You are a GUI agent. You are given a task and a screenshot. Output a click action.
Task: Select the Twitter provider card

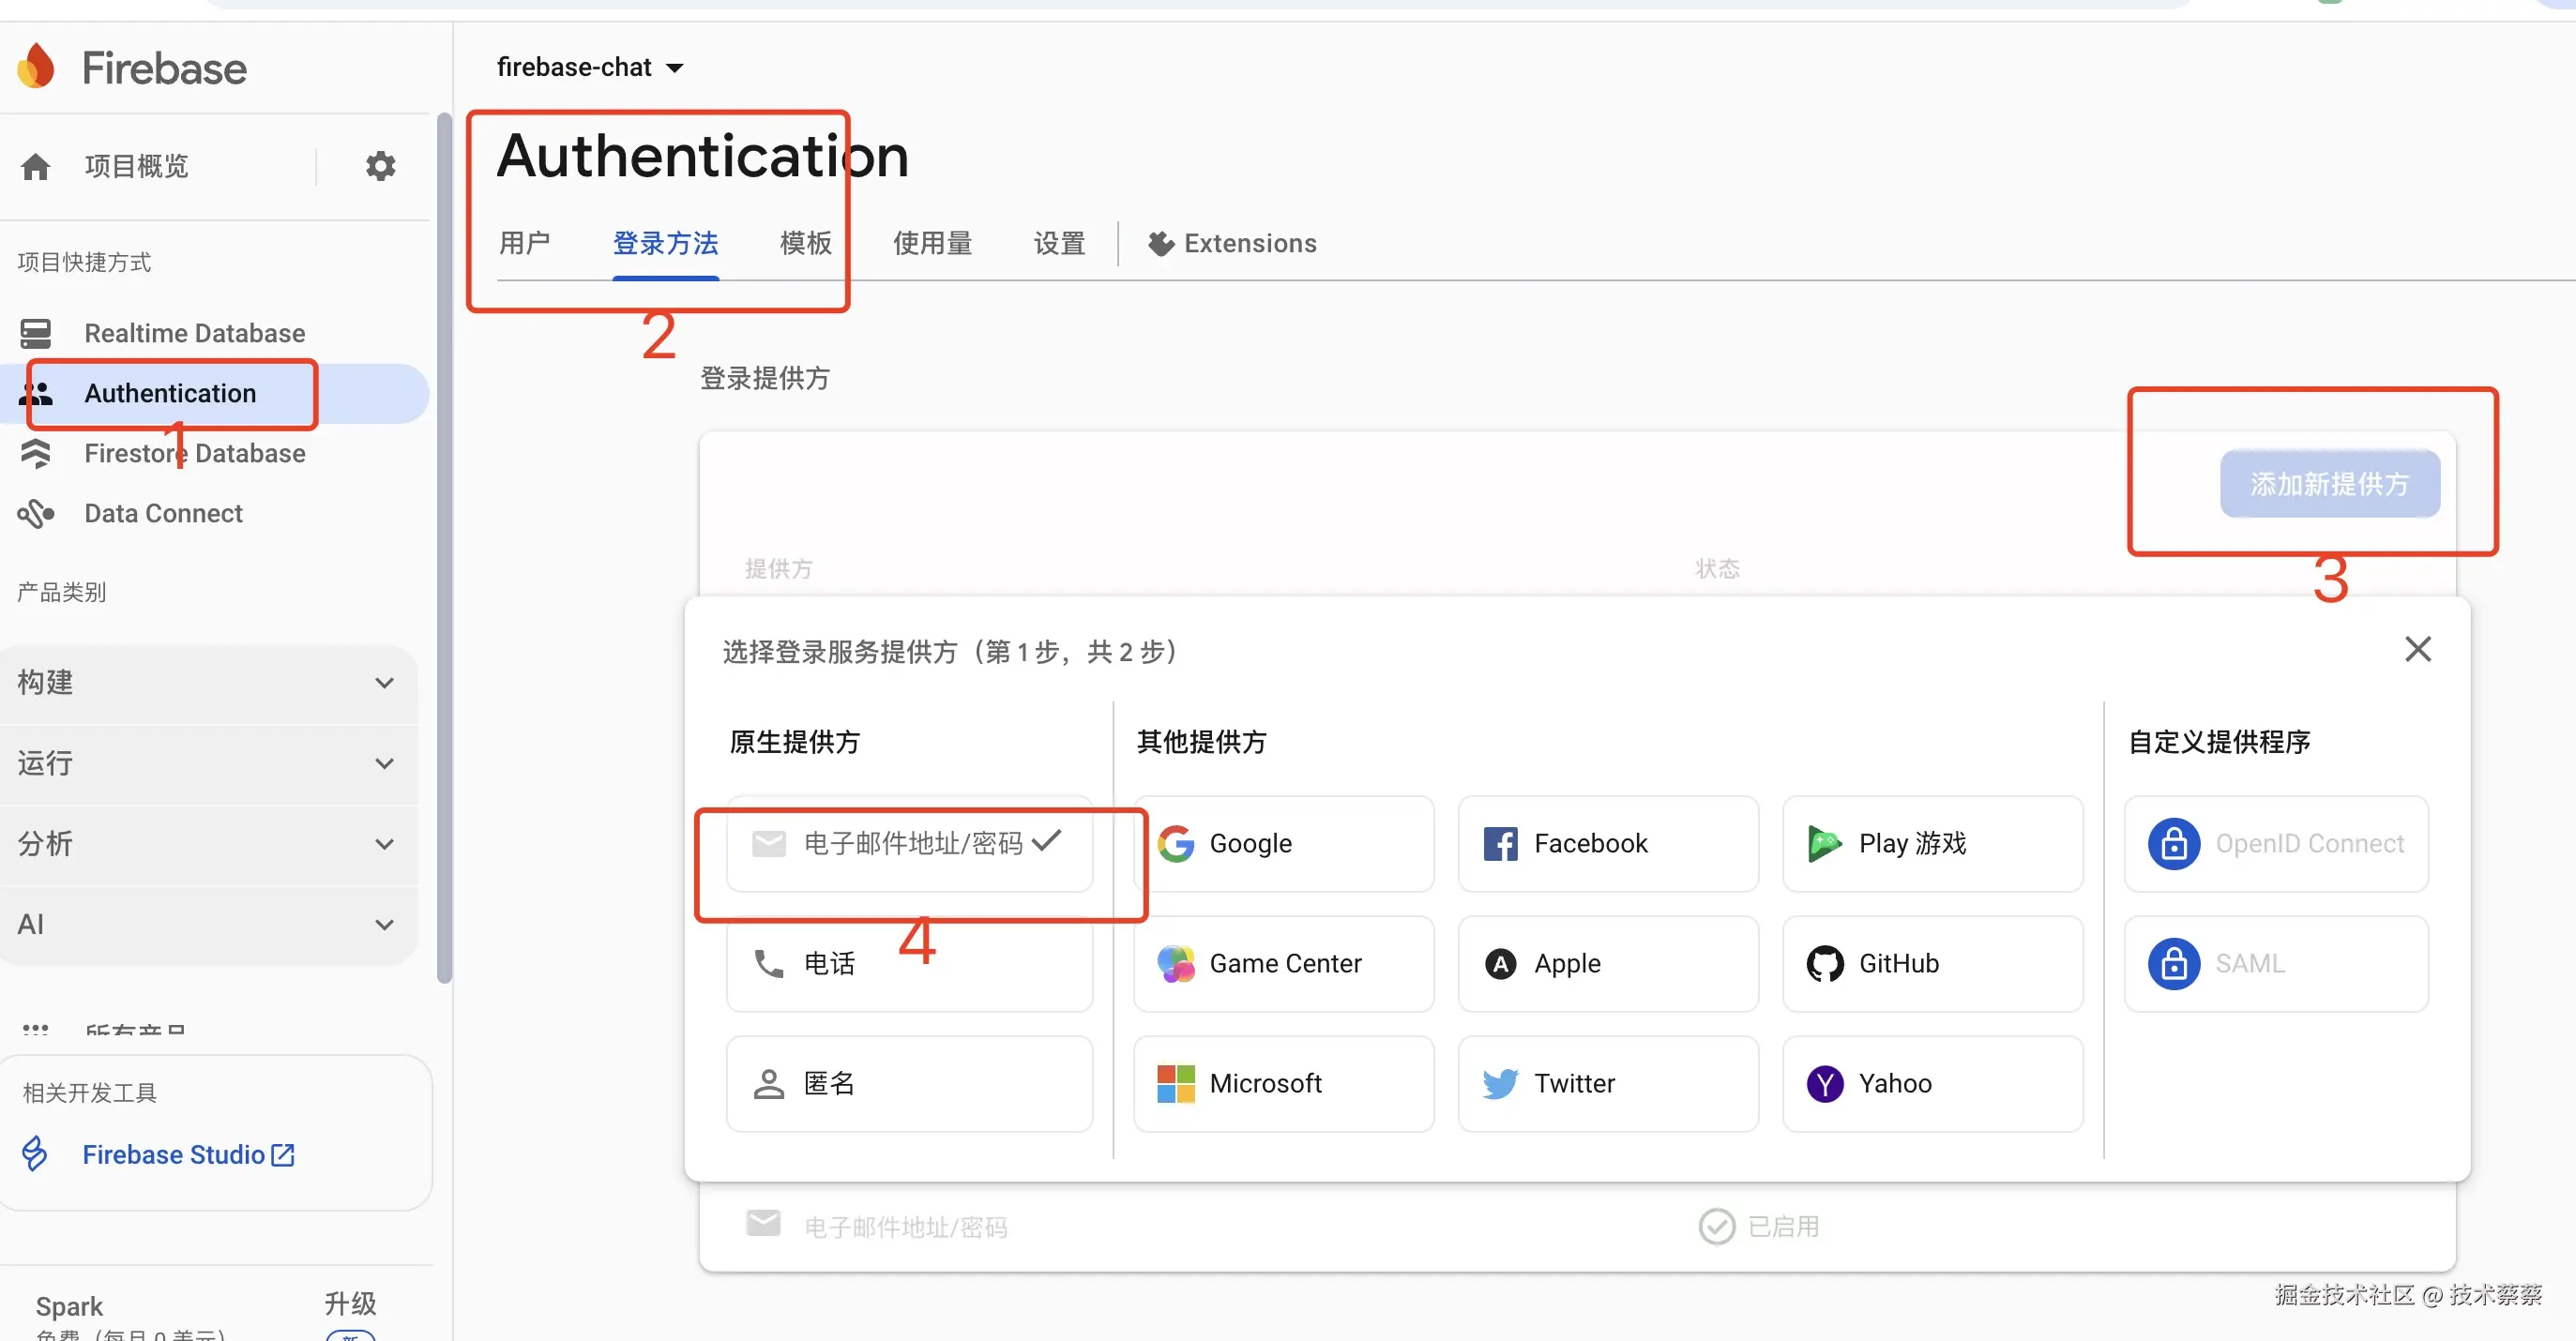point(1607,1083)
